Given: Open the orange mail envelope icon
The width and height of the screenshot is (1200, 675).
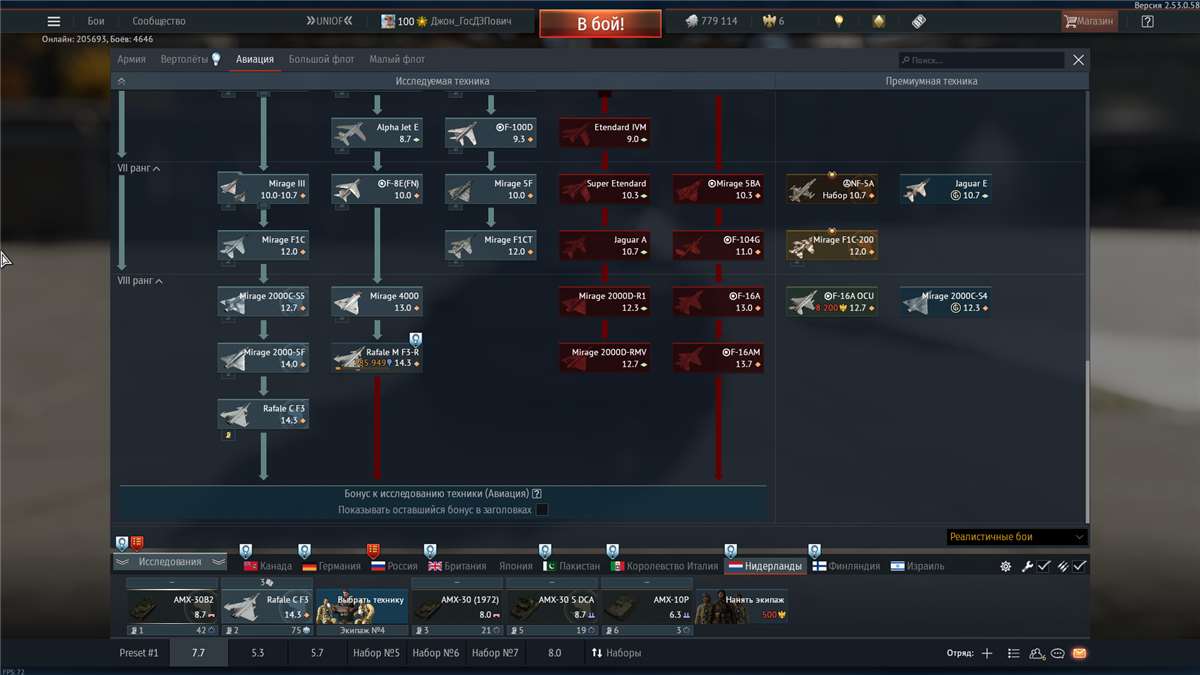Looking at the screenshot, I should [x=1079, y=653].
